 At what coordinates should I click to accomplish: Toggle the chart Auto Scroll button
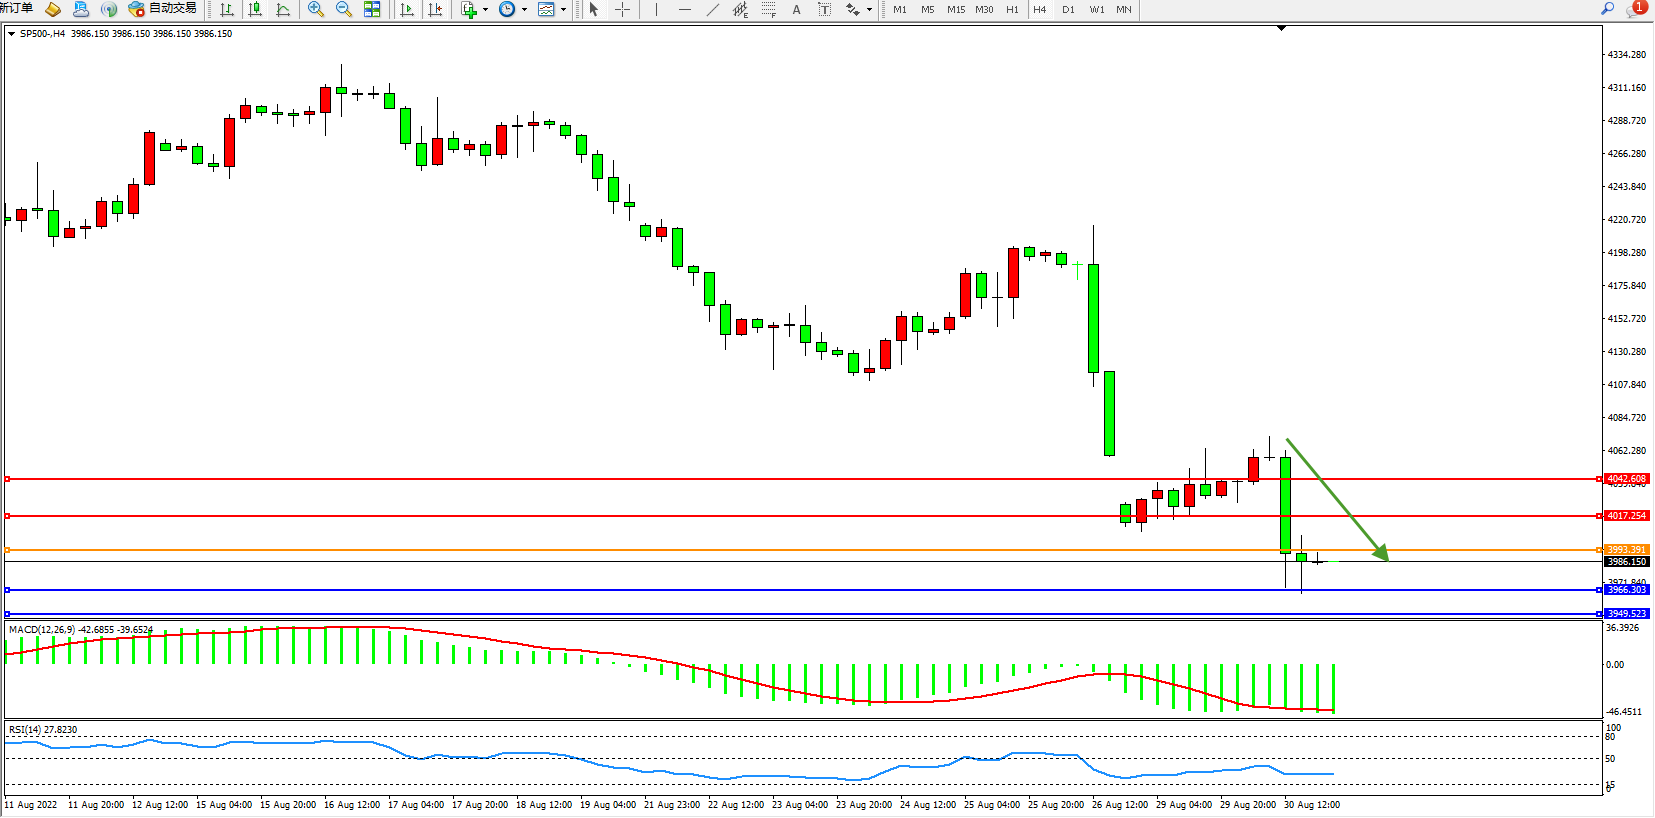406,9
